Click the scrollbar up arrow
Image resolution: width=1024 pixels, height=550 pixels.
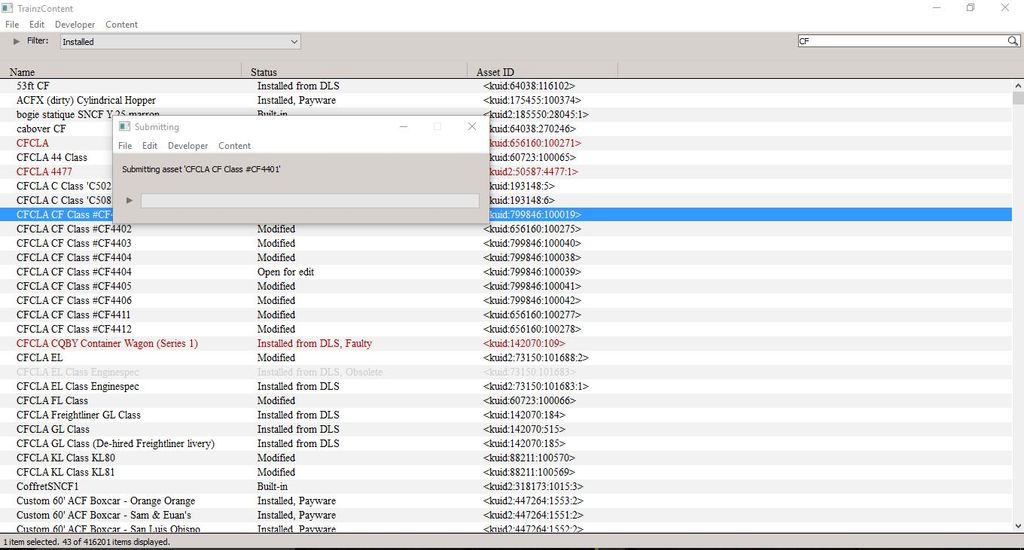(x=1018, y=86)
